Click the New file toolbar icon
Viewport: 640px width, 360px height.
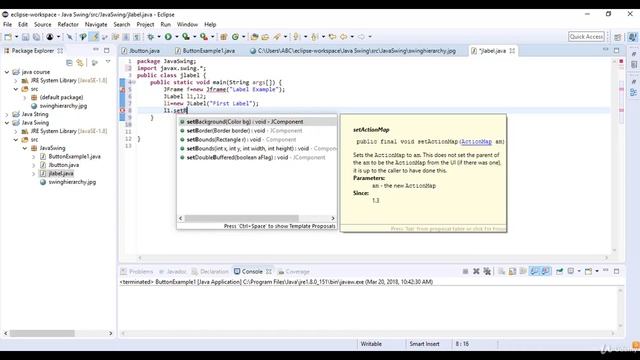coord(8,37)
